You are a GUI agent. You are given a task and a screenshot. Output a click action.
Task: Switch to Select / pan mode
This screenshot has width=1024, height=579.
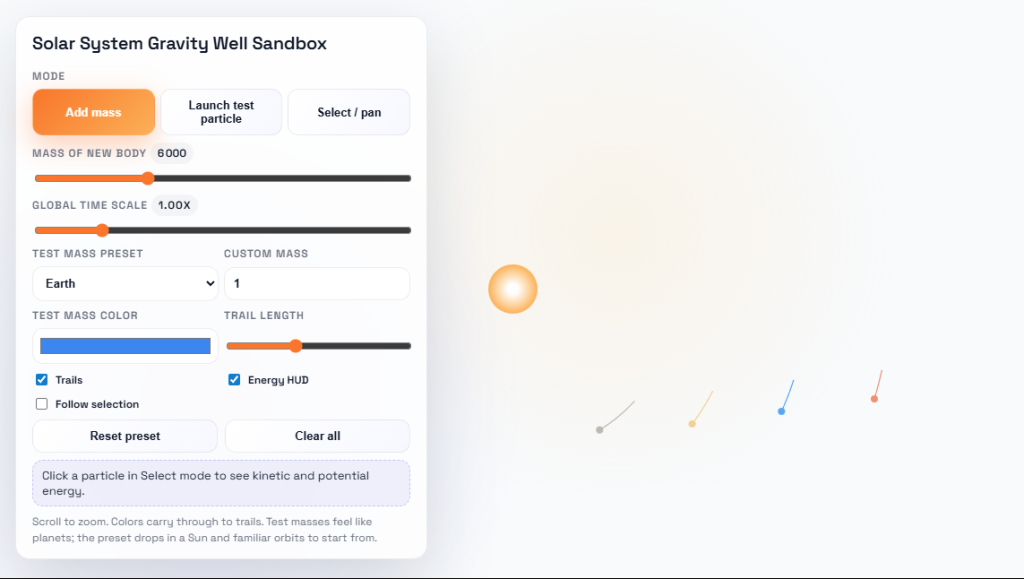(x=349, y=112)
